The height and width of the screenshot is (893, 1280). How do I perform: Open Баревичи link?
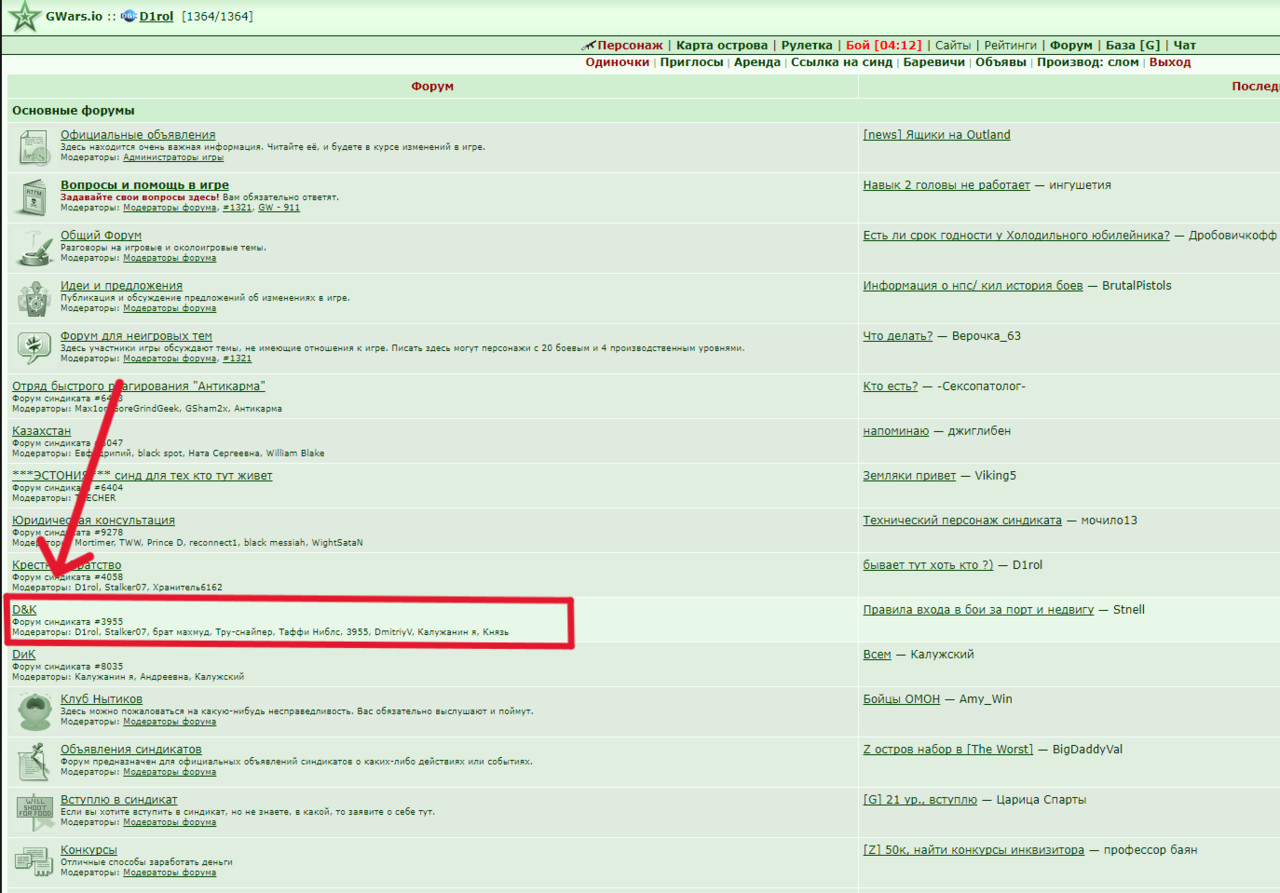point(934,62)
